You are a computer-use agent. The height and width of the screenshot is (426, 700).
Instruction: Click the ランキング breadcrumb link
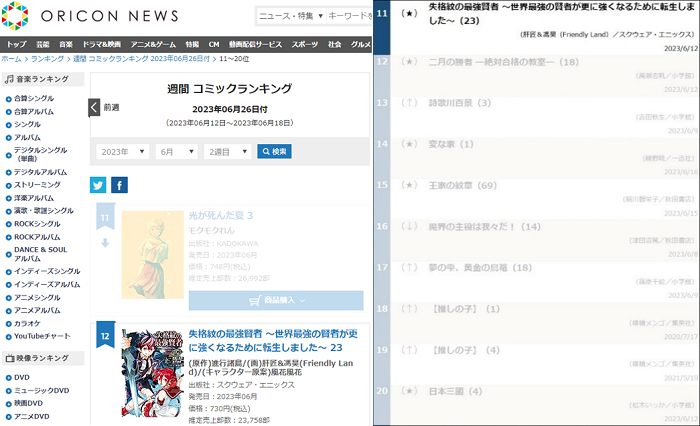click(x=47, y=59)
